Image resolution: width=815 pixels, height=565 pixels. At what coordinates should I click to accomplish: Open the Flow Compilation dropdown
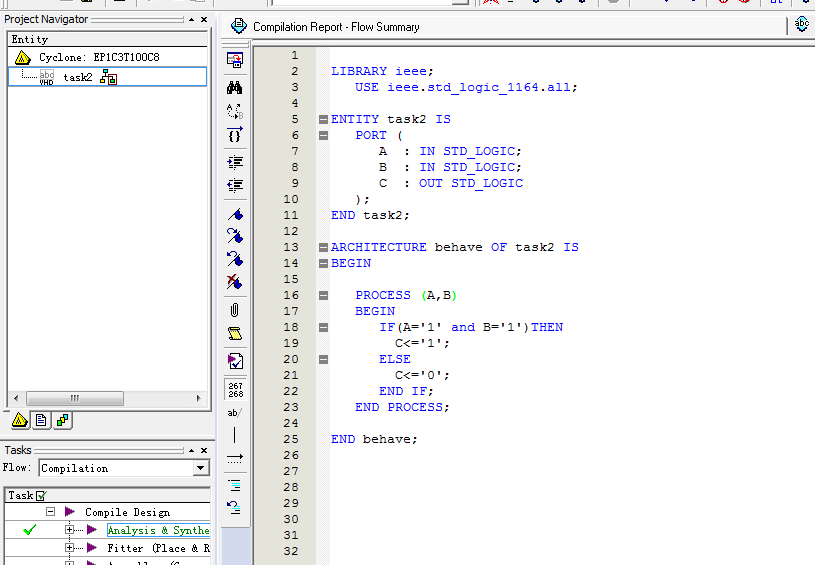tap(201, 468)
